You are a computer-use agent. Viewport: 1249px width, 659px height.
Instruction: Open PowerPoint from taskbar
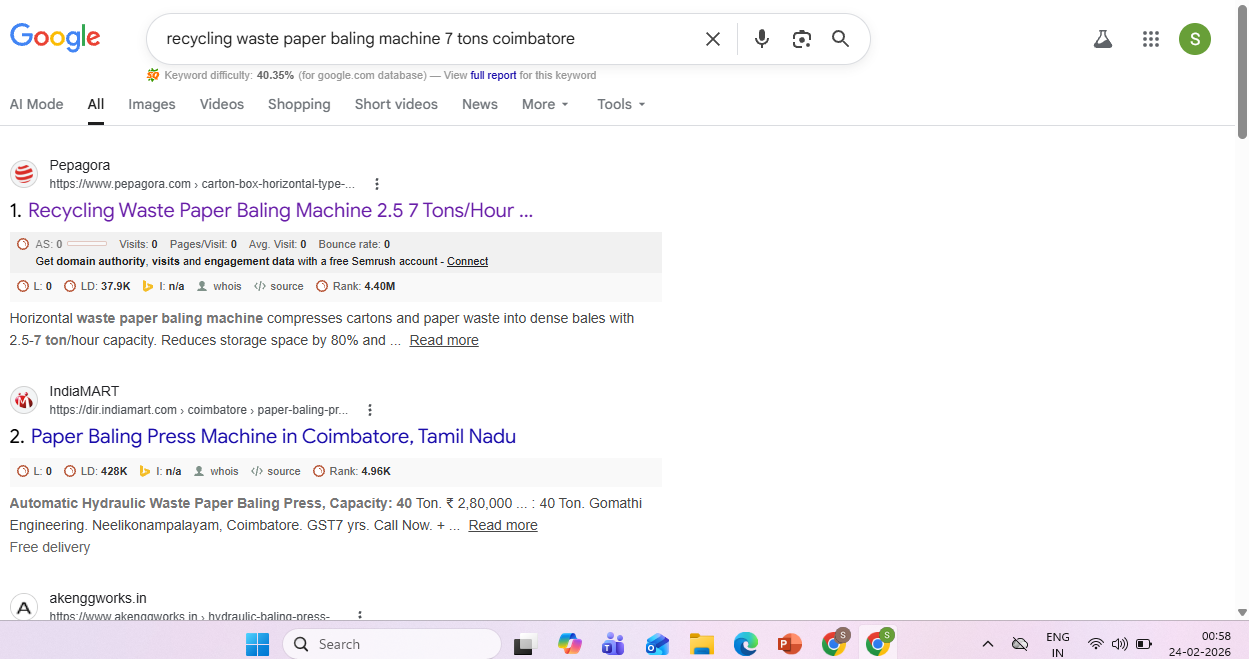coord(789,644)
